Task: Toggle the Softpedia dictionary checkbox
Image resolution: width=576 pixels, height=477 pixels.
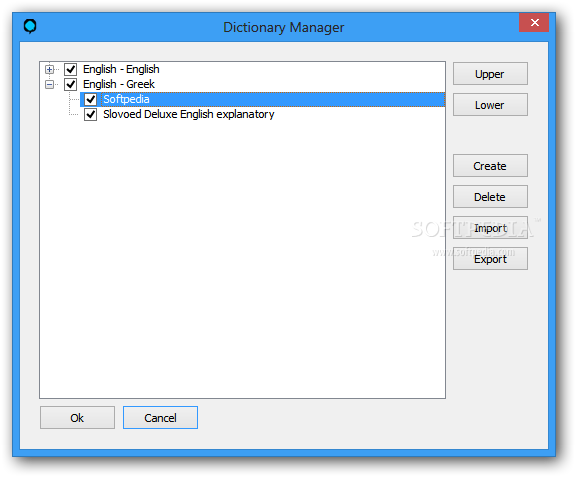Action: point(90,99)
